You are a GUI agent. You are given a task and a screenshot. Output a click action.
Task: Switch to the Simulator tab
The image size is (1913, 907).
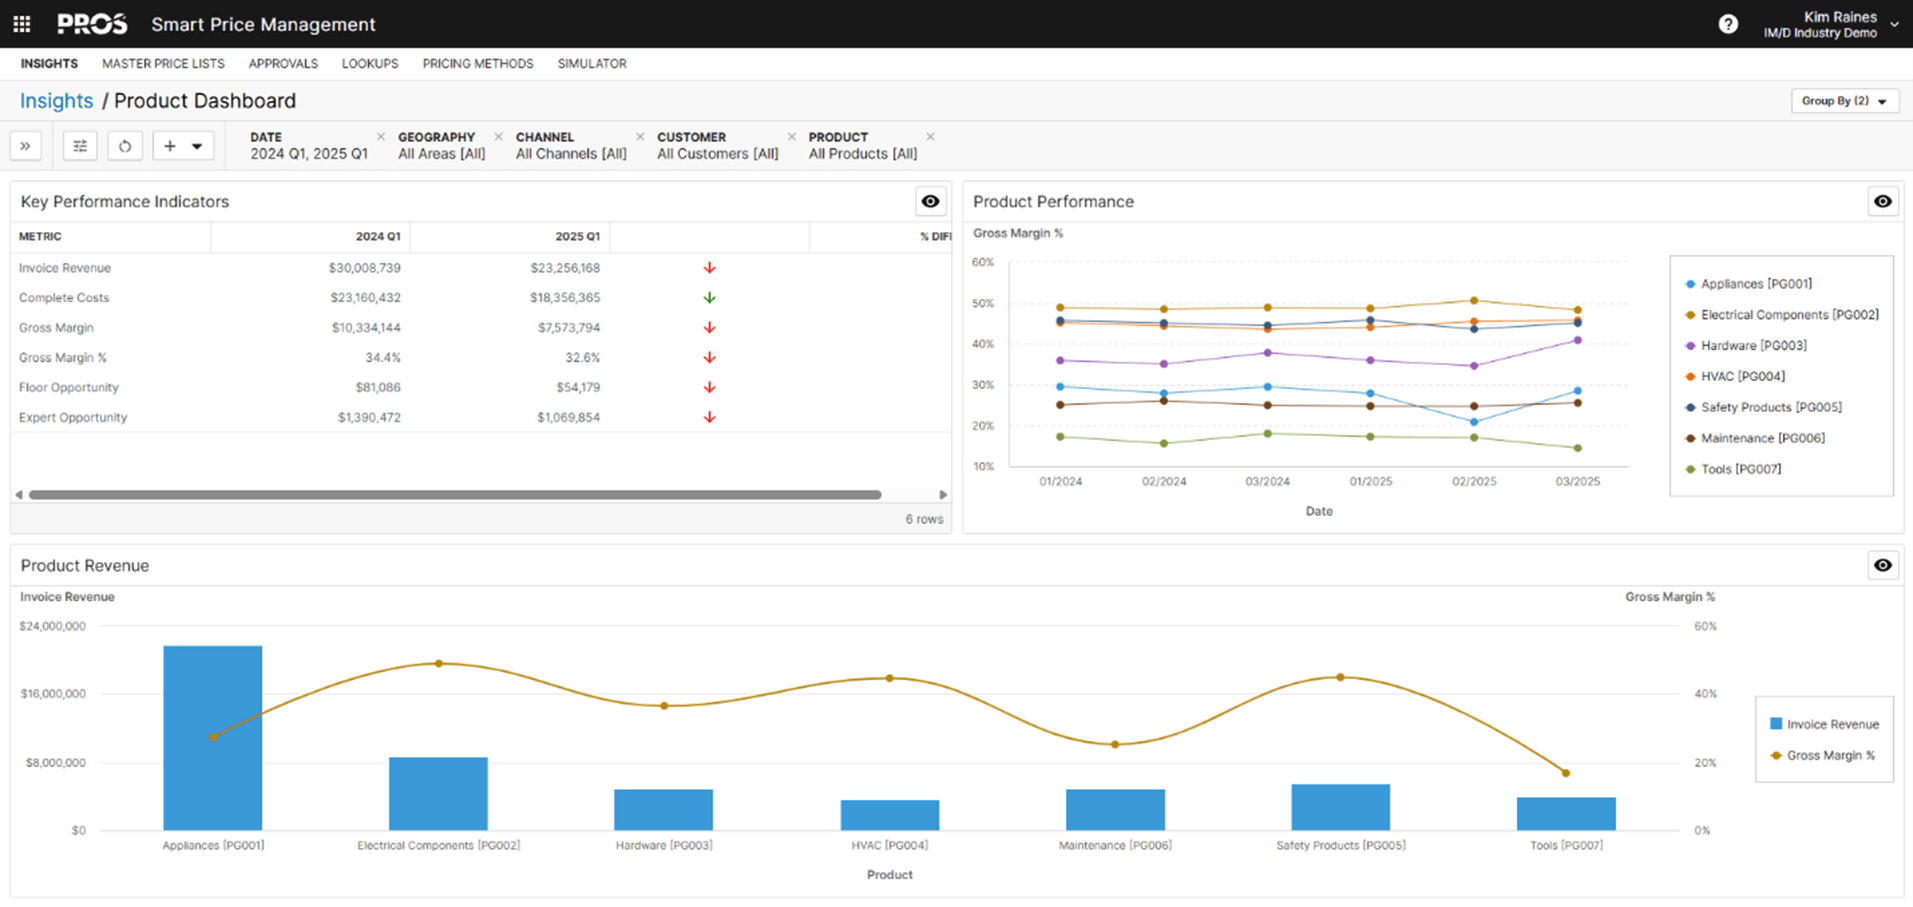click(592, 63)
